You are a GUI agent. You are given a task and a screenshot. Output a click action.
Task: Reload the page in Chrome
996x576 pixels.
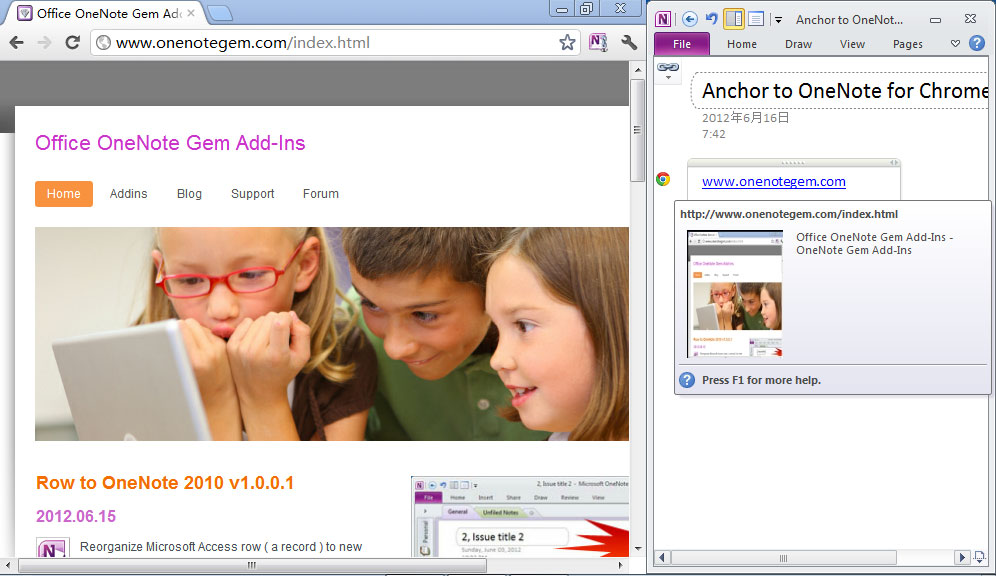[x=72, y=43]
